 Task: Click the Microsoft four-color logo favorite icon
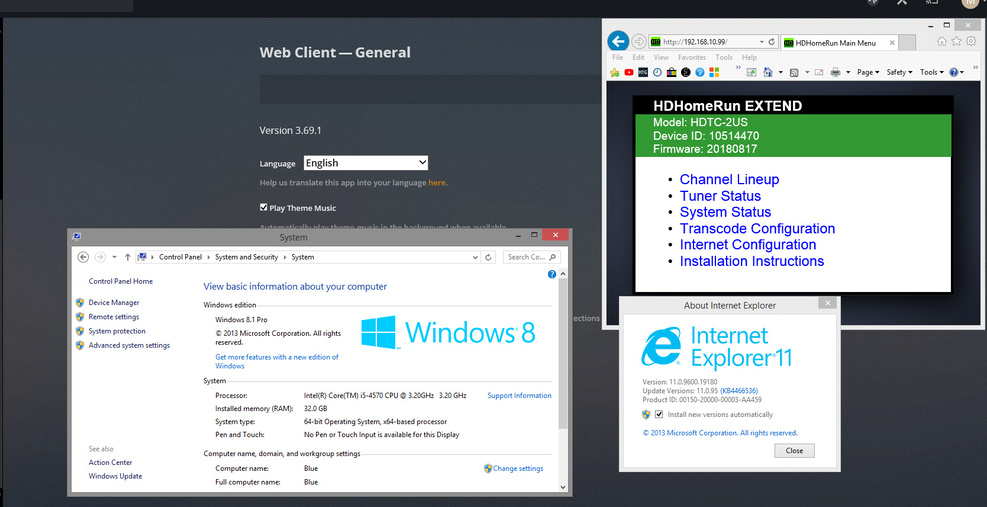pos(714,72)
